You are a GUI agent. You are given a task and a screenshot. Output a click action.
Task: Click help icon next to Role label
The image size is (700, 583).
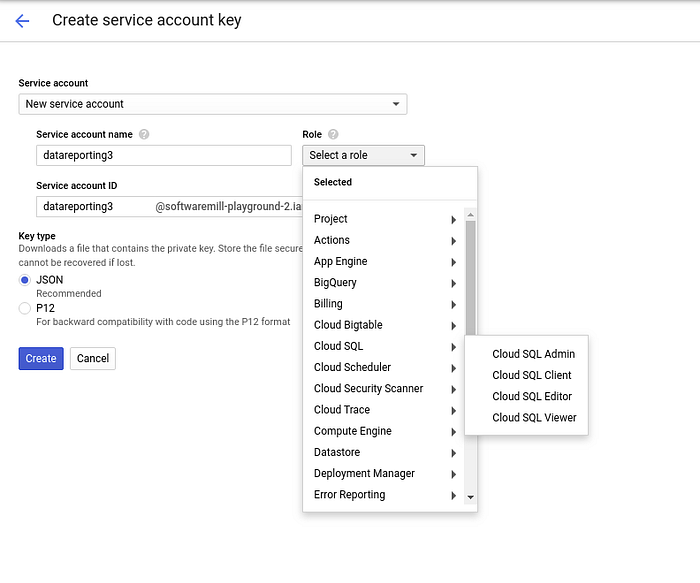[x=333, y=135]
